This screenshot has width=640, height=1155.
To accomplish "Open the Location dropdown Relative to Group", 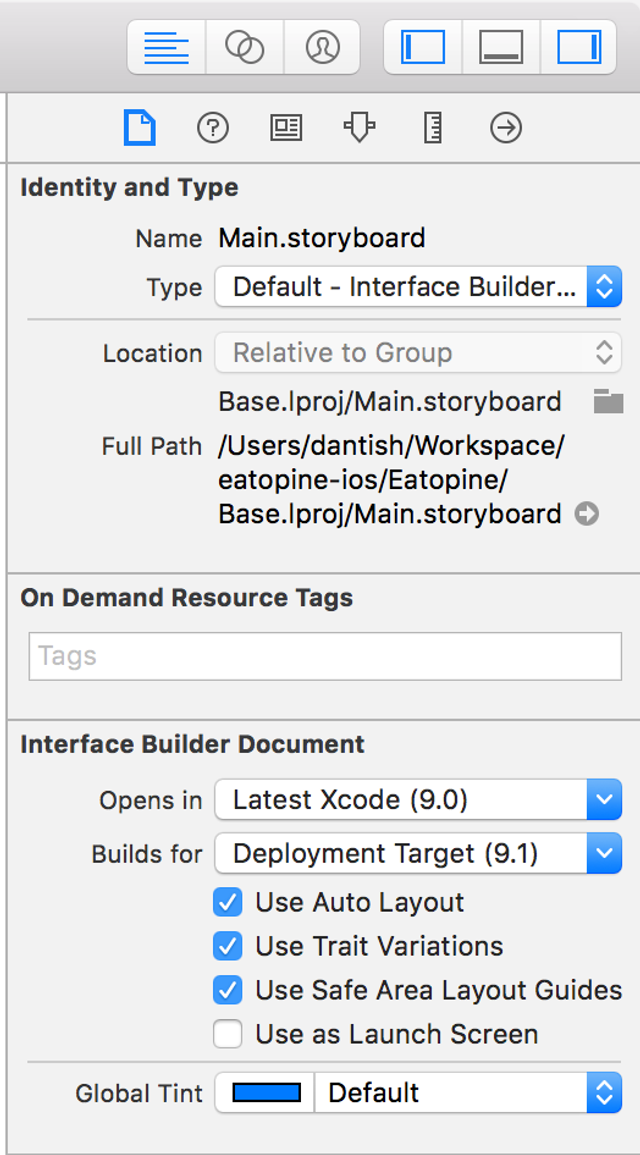I will pyautogui.click(x=418, y=353).
